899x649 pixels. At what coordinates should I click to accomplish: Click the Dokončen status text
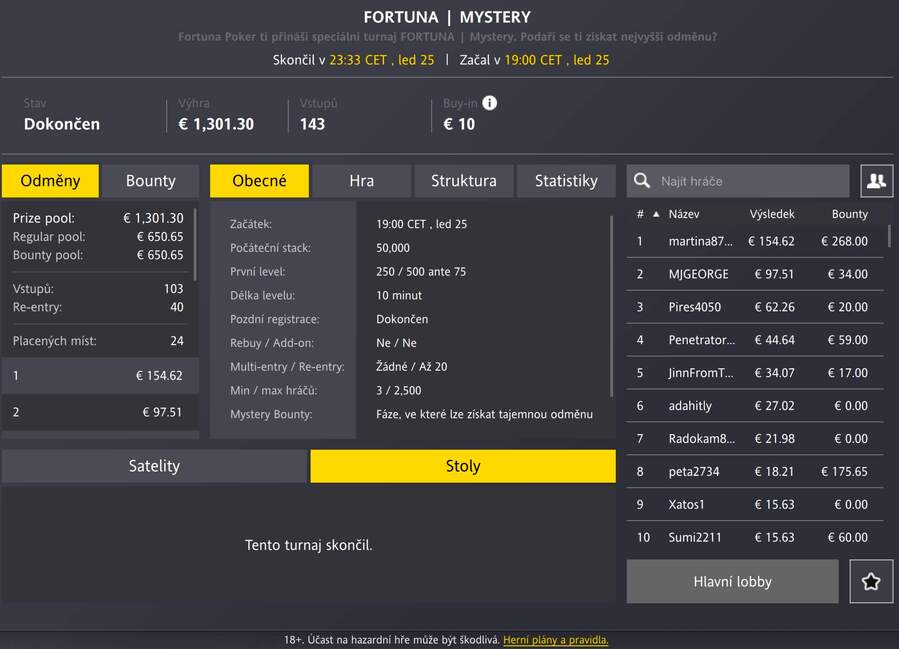point(62,124)
